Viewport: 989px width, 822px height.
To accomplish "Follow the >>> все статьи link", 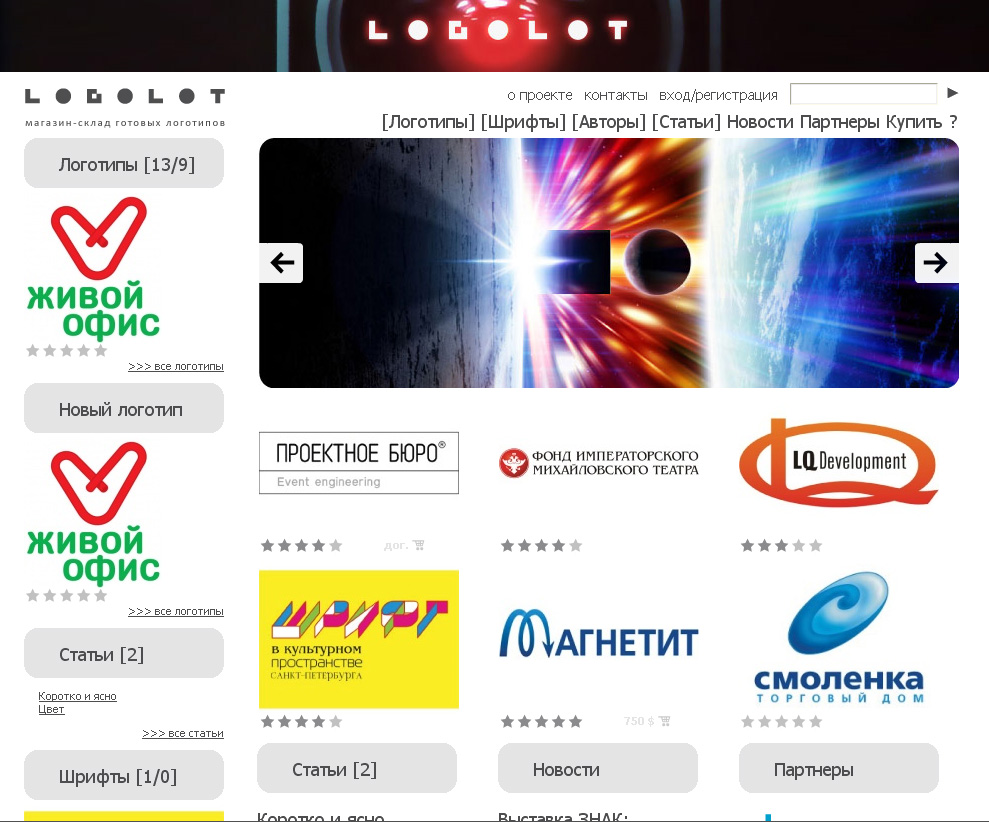I will (183, 733).
